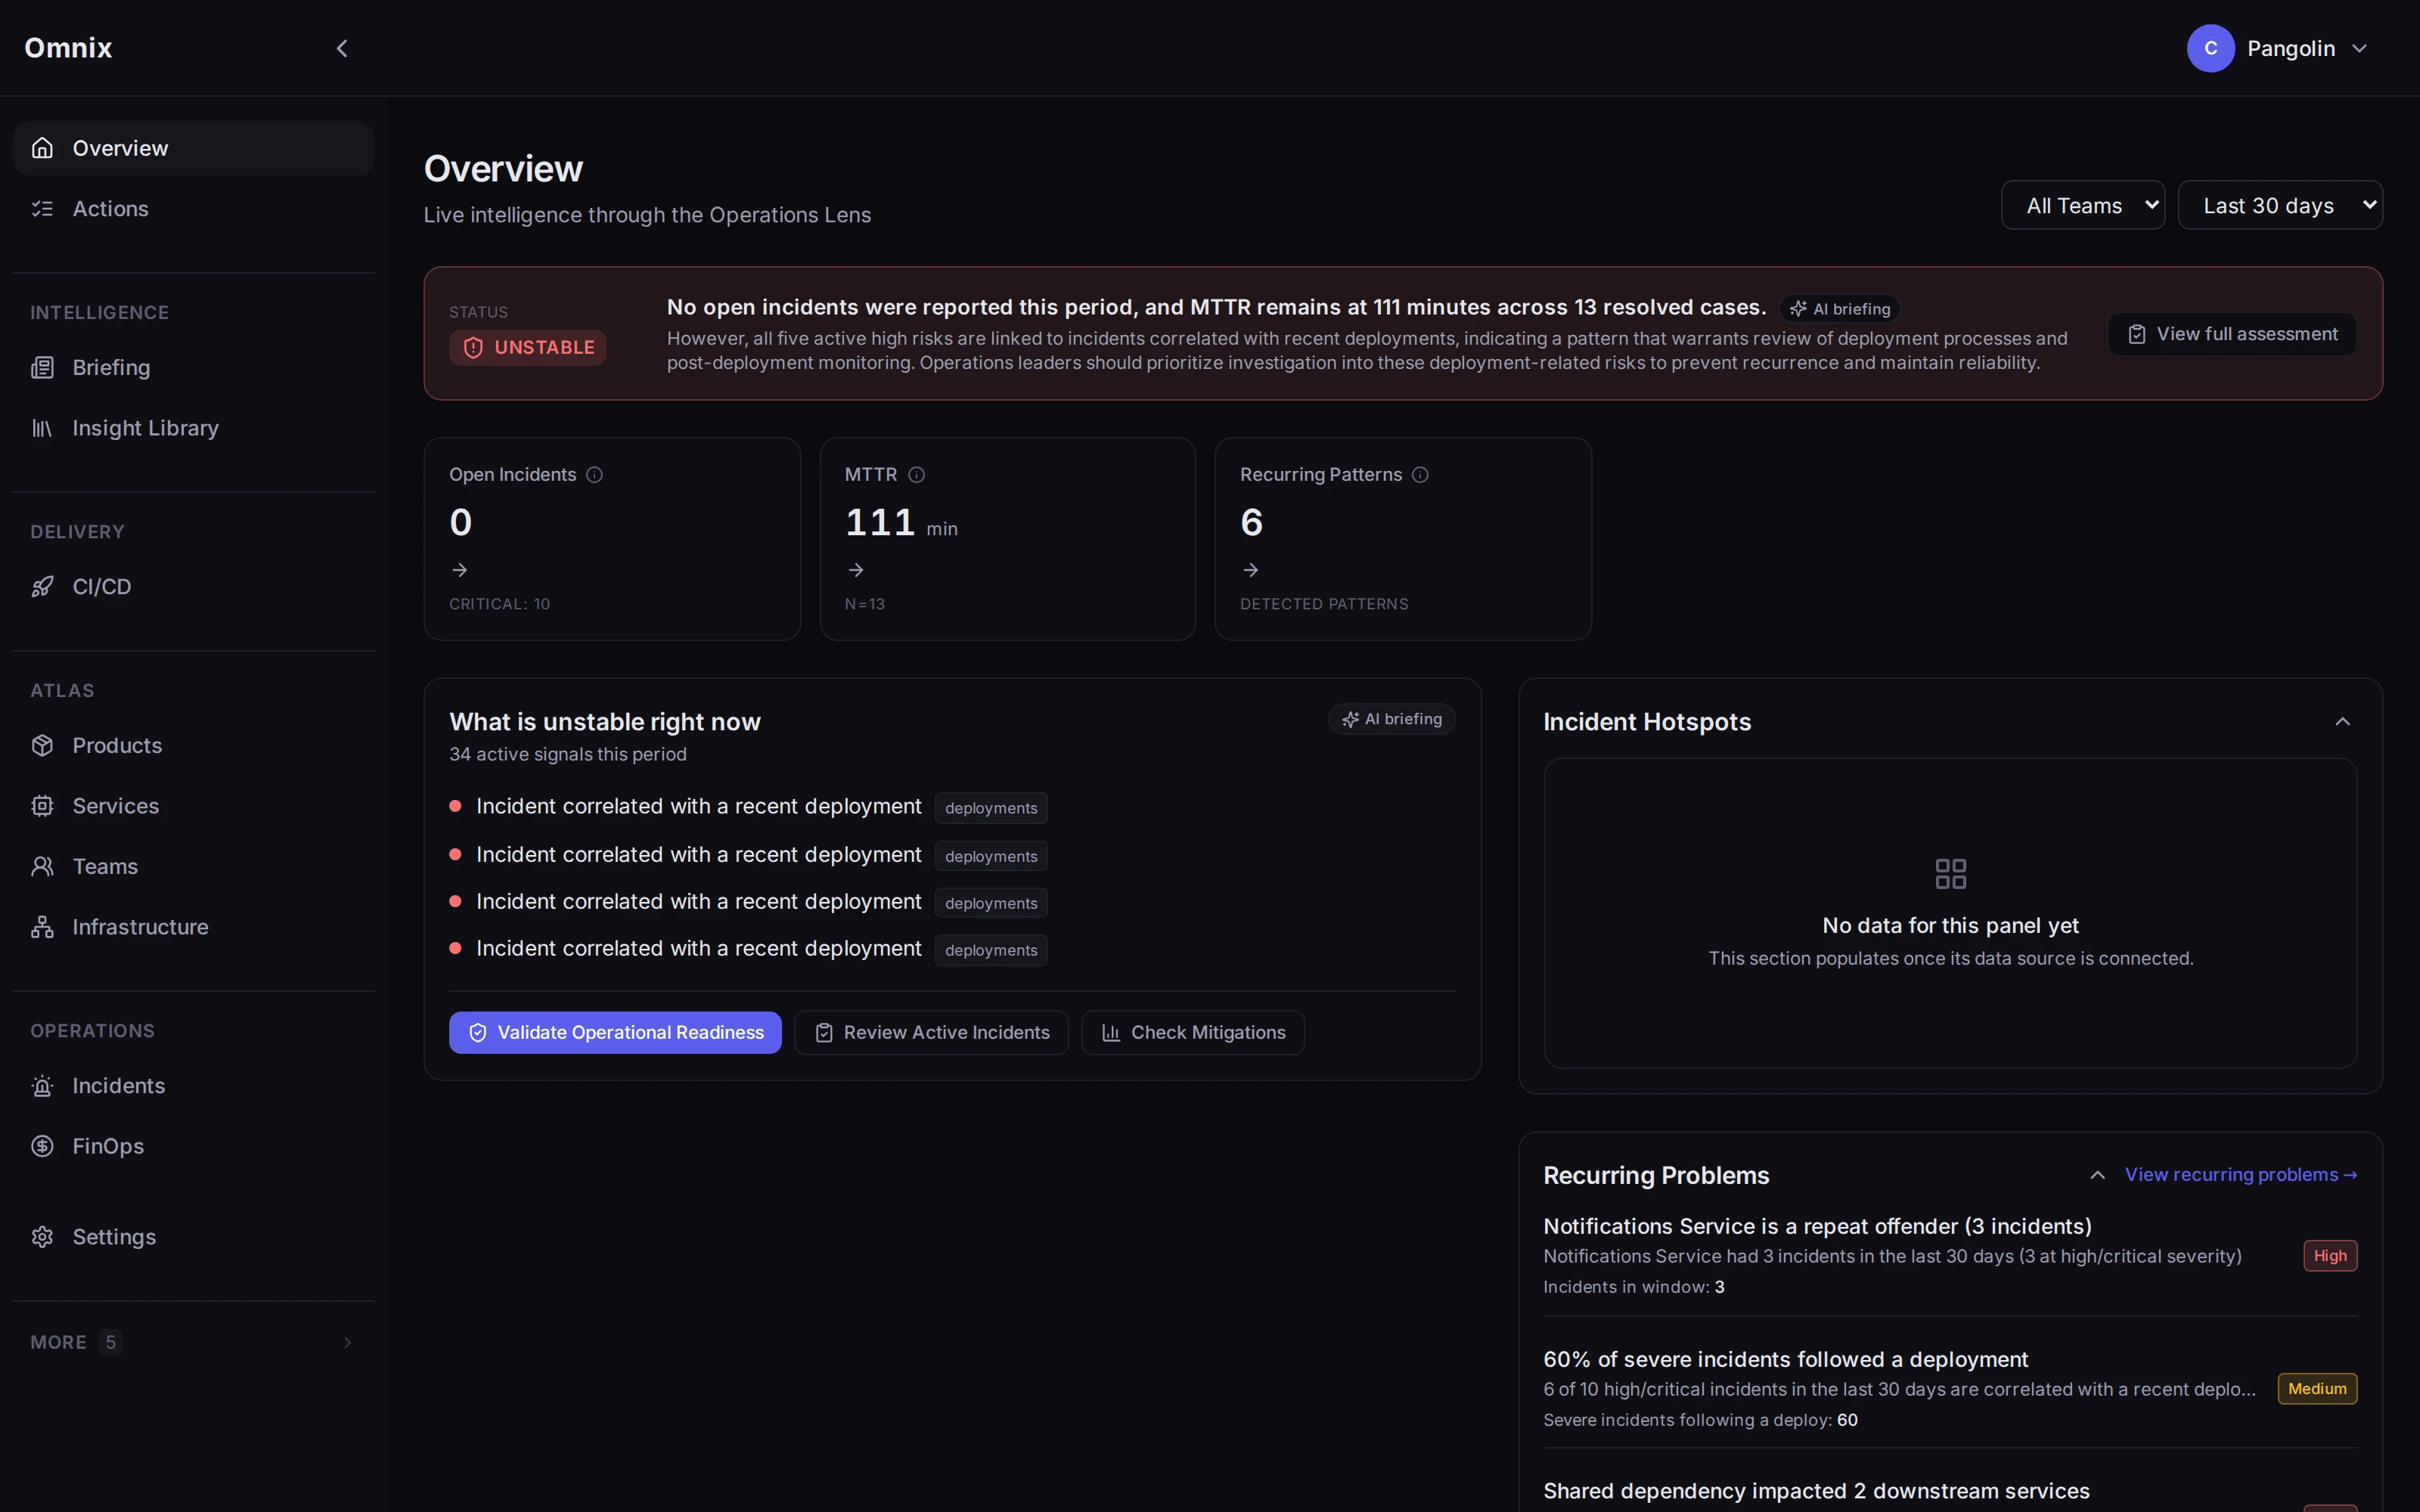Viewport: 2420px width, 1512px height.
Task: Click Review Active Incidents button
Action: coord(931,1033)
